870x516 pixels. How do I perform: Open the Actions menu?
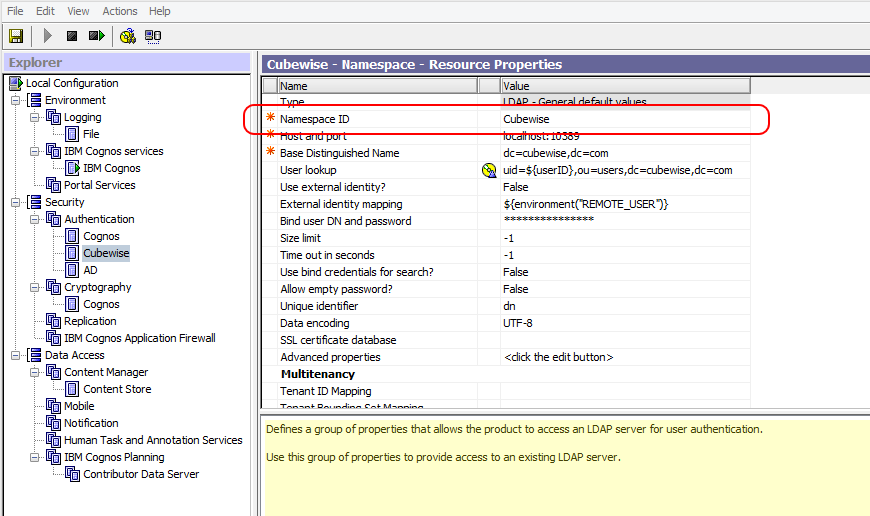point(120,11)
